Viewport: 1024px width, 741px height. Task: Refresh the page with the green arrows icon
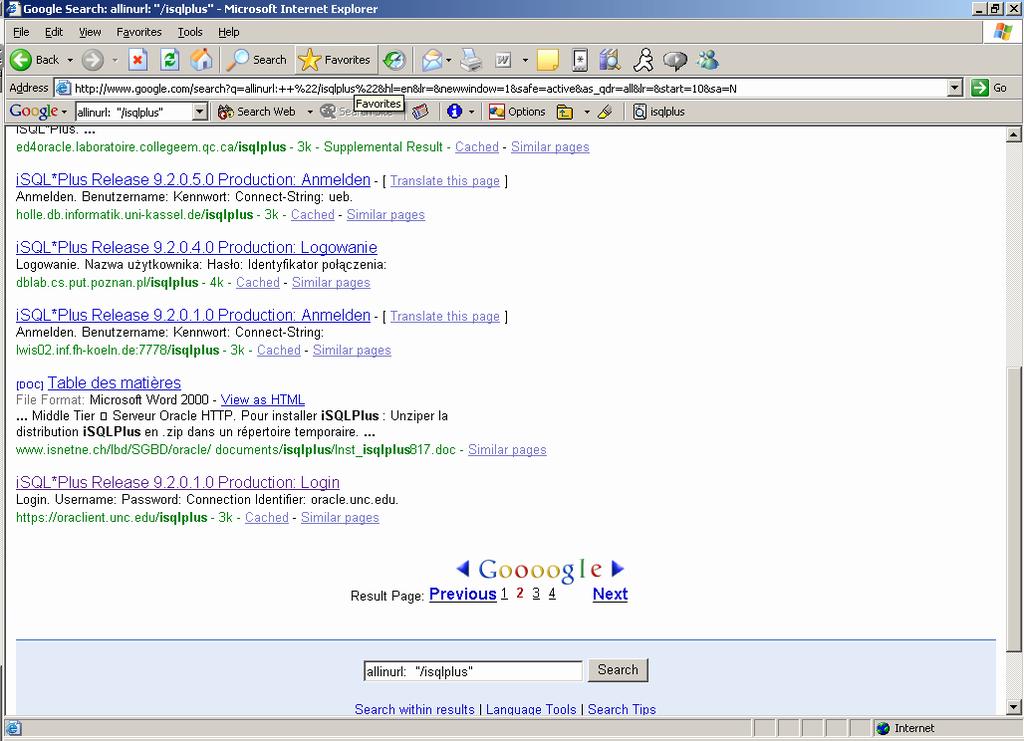click(x=170, y=60)
